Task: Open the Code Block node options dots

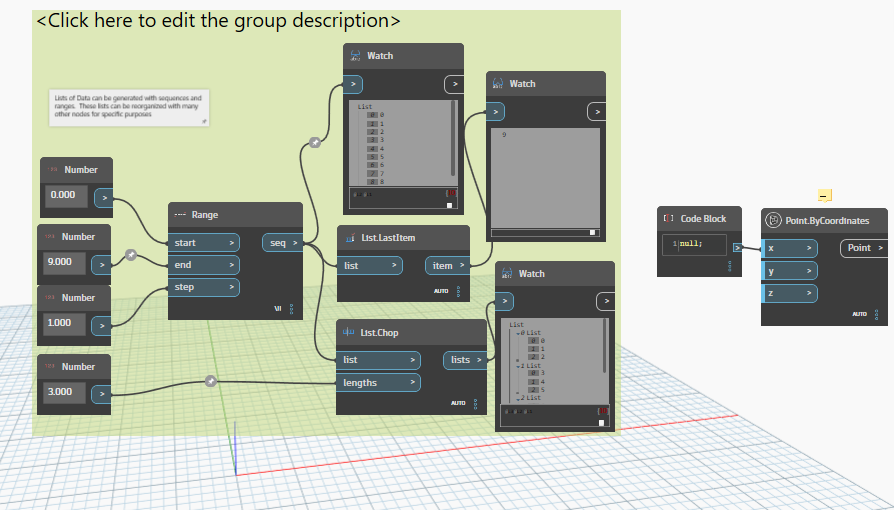Action: click(x=730, y=266)
